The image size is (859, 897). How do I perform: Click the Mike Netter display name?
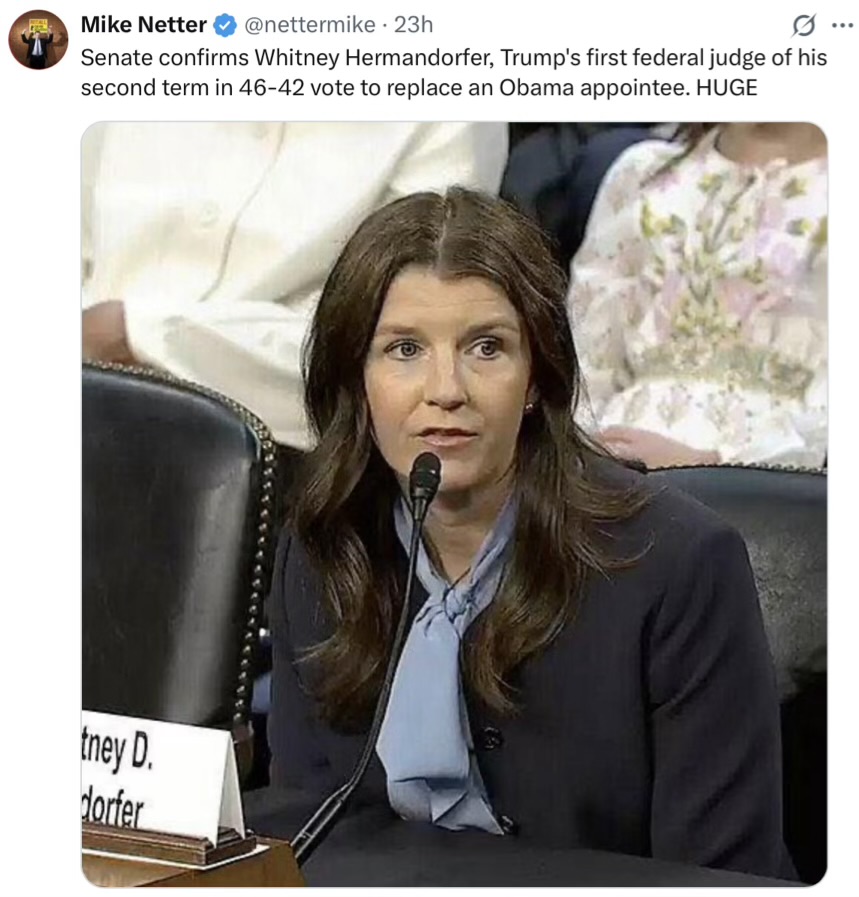(x=144, y=25)
